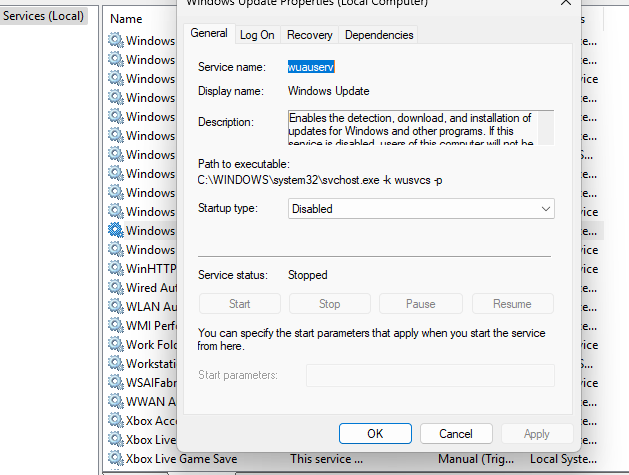The height and width of the screenshot is (475, 629).
Task: Click the Stop service button
Action: click(x=329, y=304)
